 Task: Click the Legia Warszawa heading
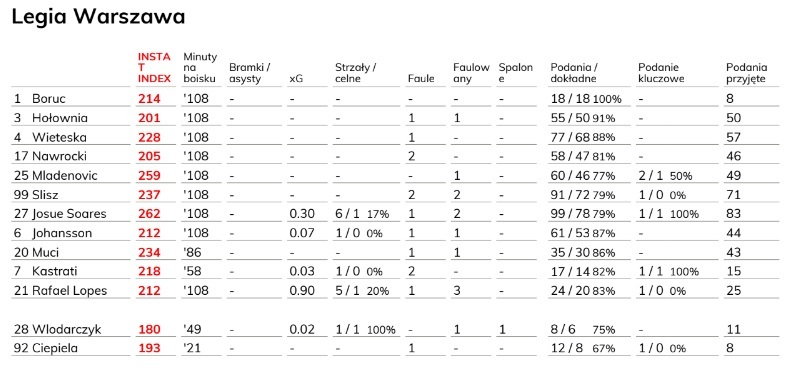(x=98, y=17)
